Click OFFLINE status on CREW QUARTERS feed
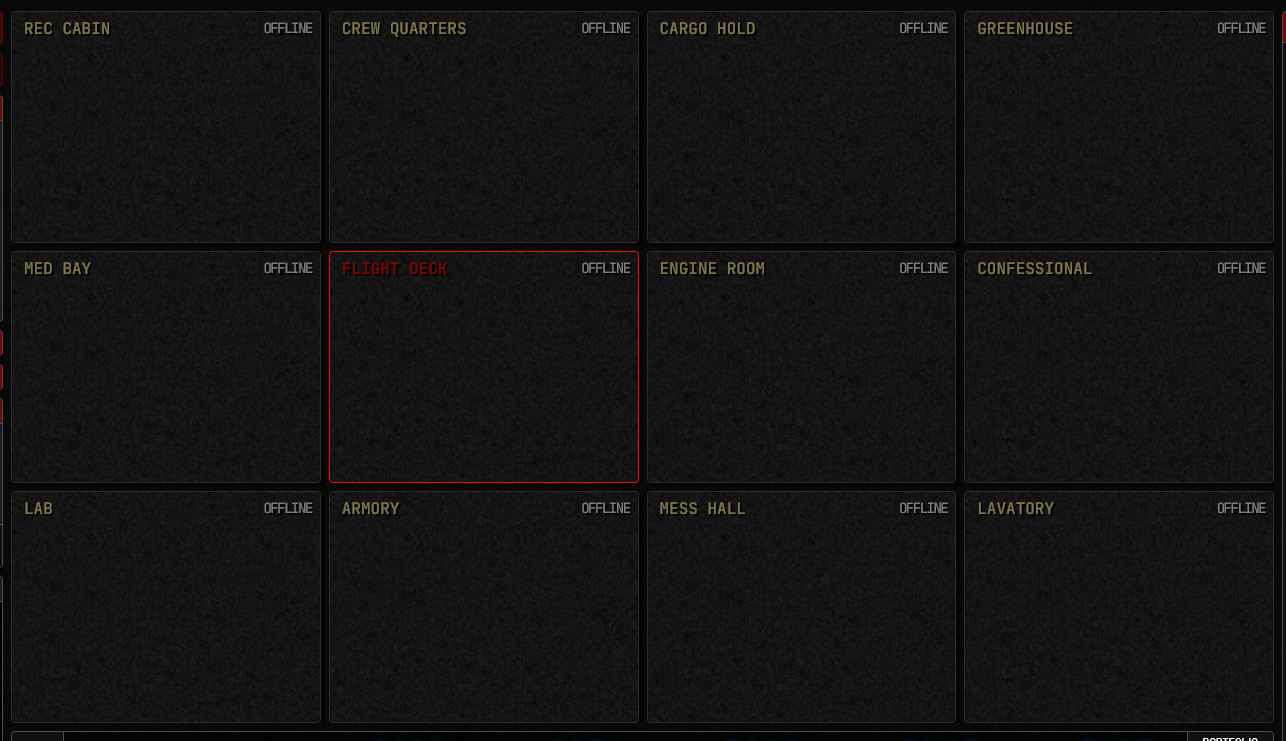The height and width of the screenshot is (741, 1286). tap(606, 29)
